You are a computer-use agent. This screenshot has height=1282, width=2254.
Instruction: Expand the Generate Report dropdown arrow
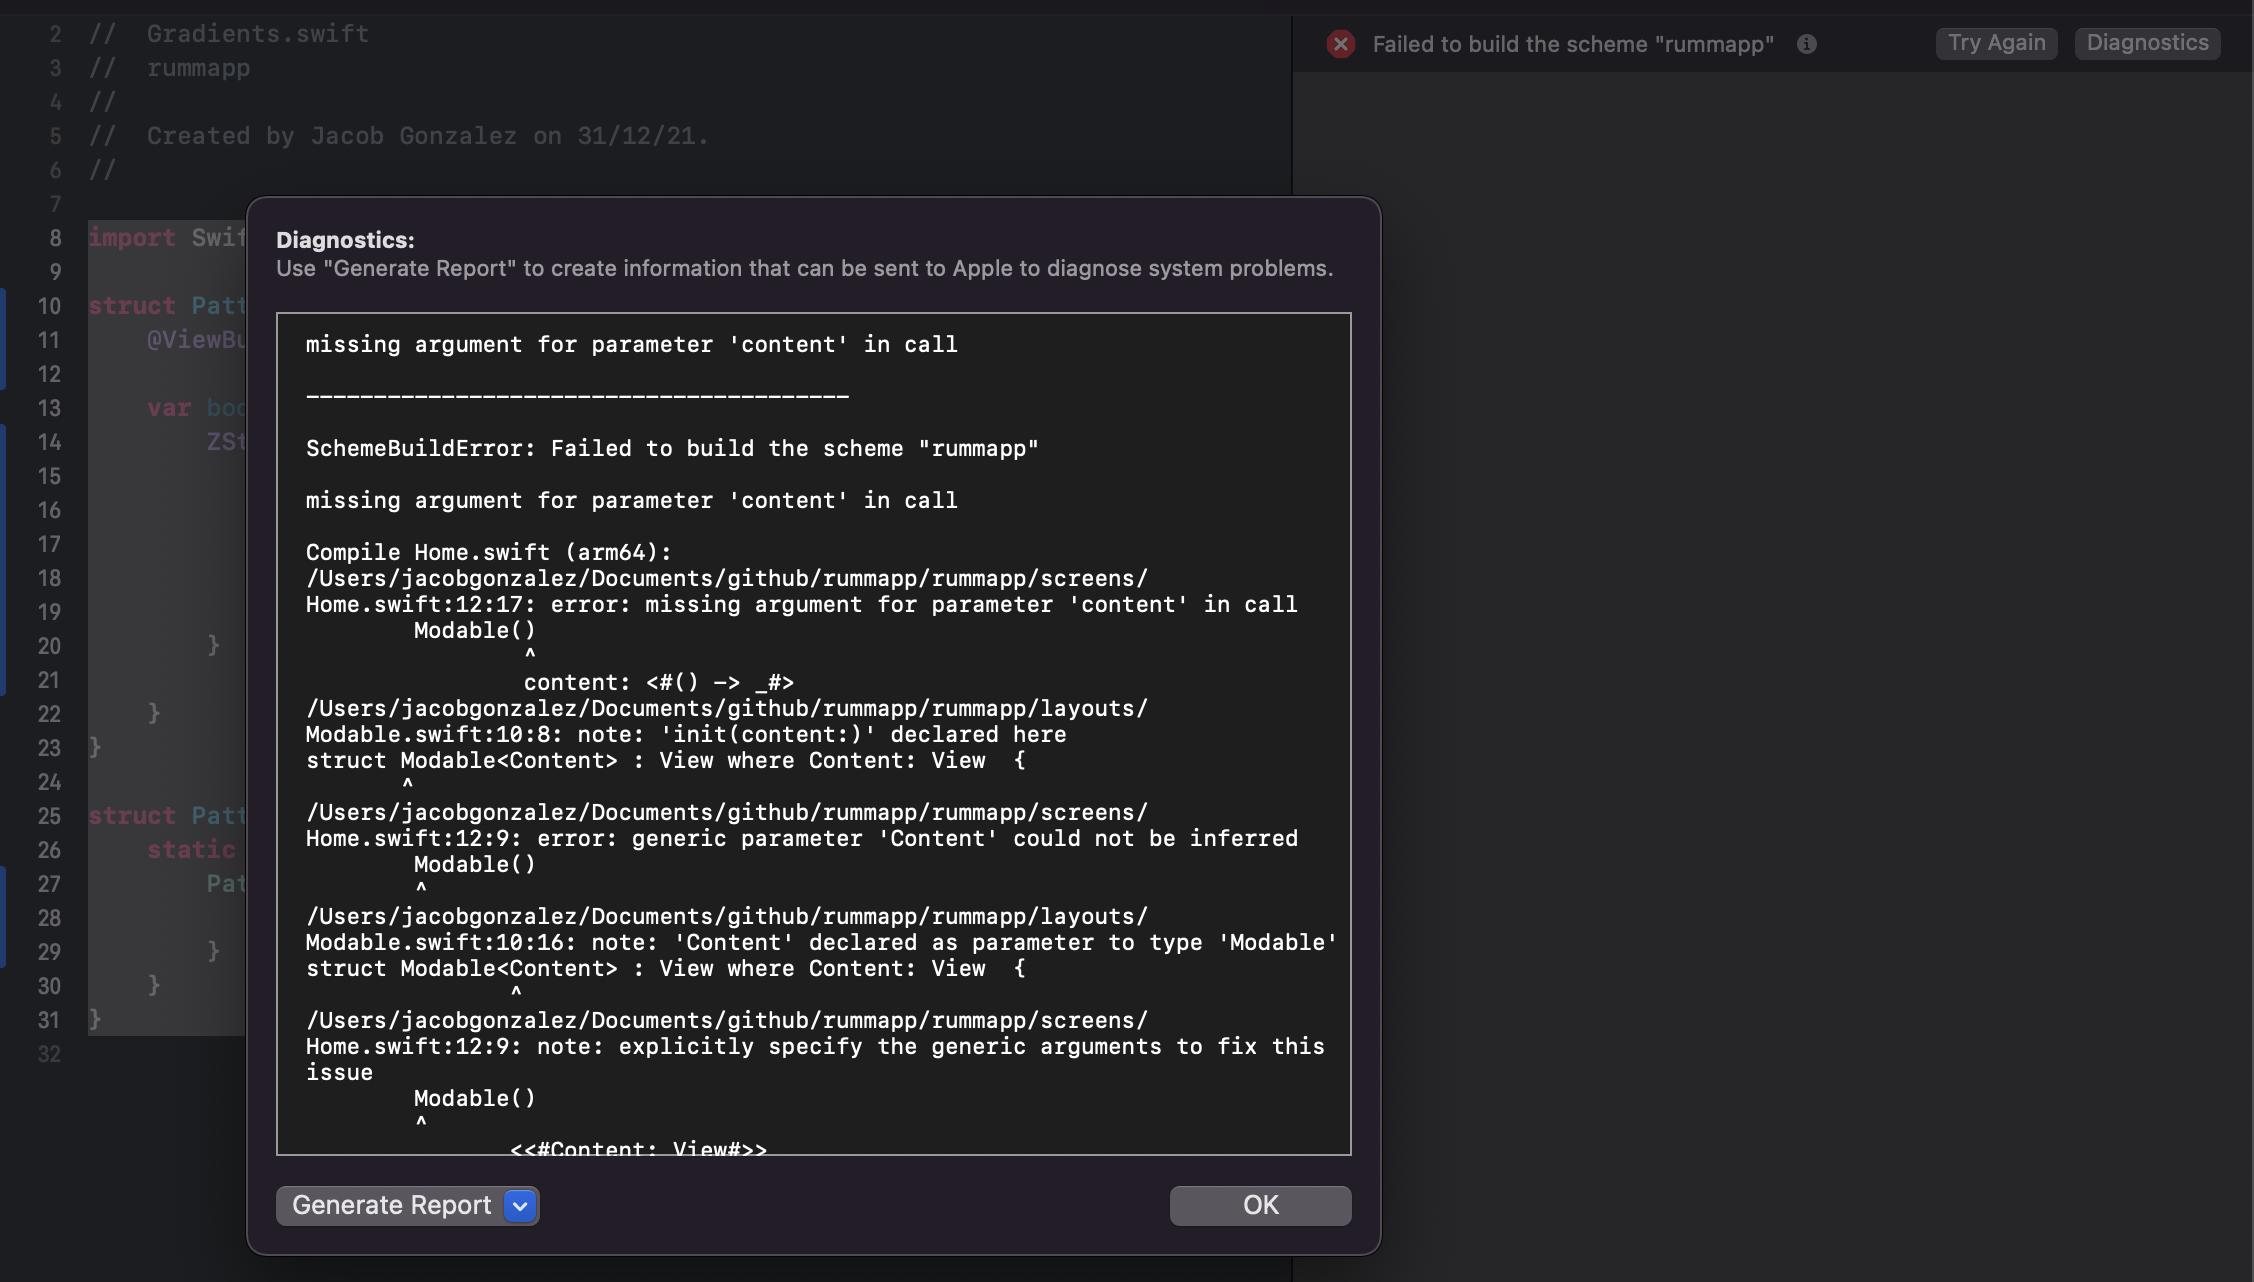pos(520,1206)
